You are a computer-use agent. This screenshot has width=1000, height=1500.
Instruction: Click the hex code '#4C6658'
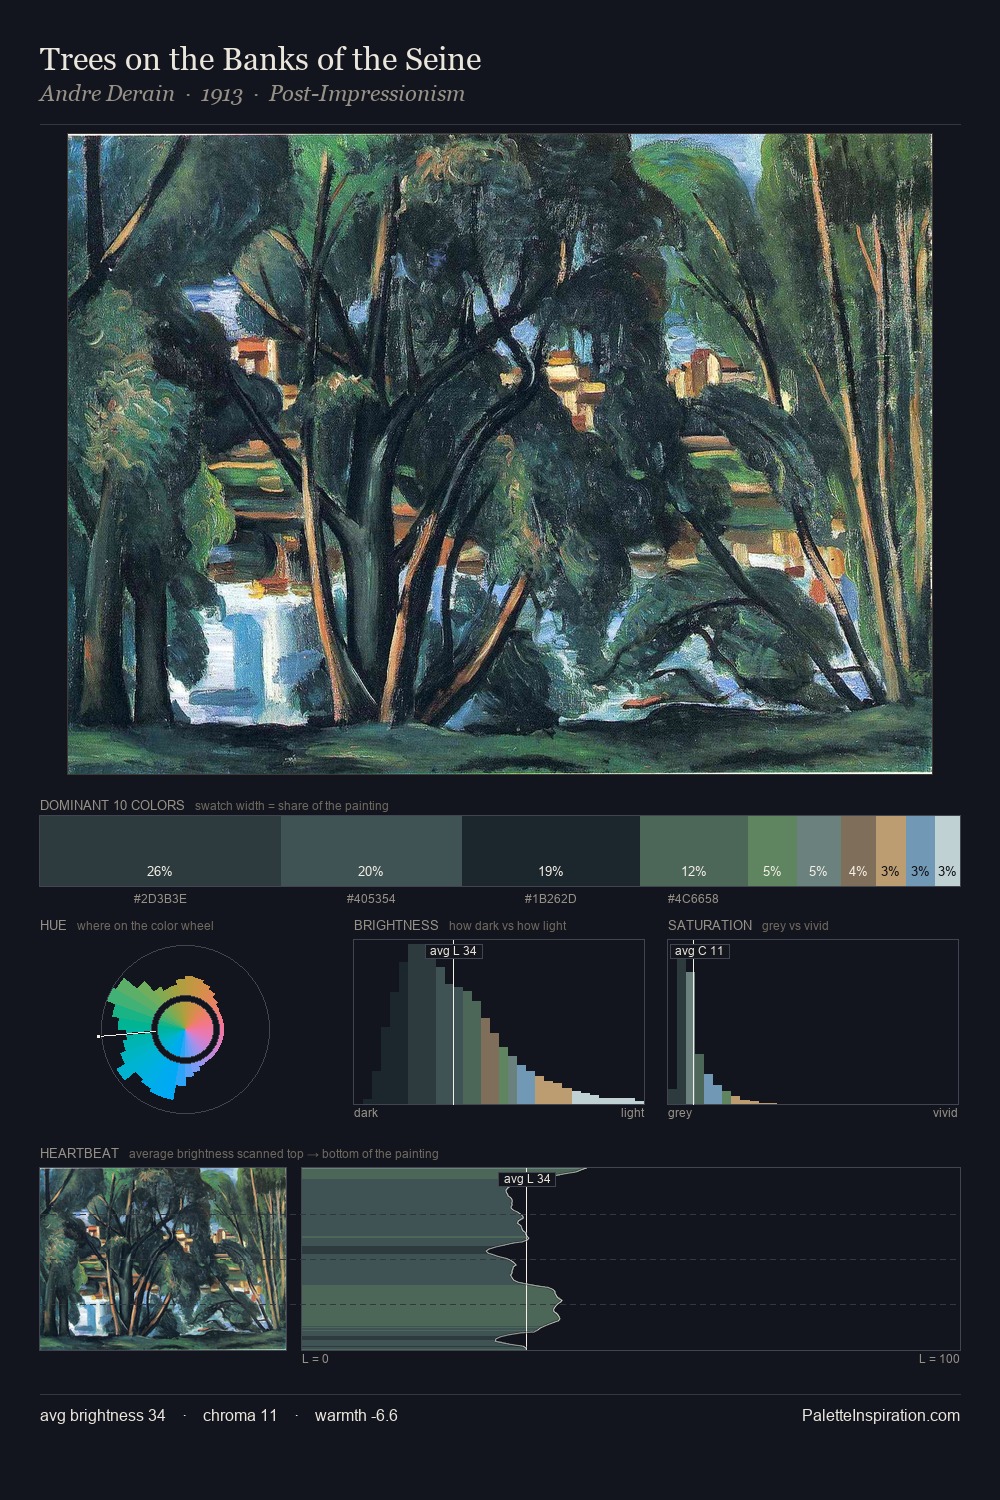click(x=693, y=899)
